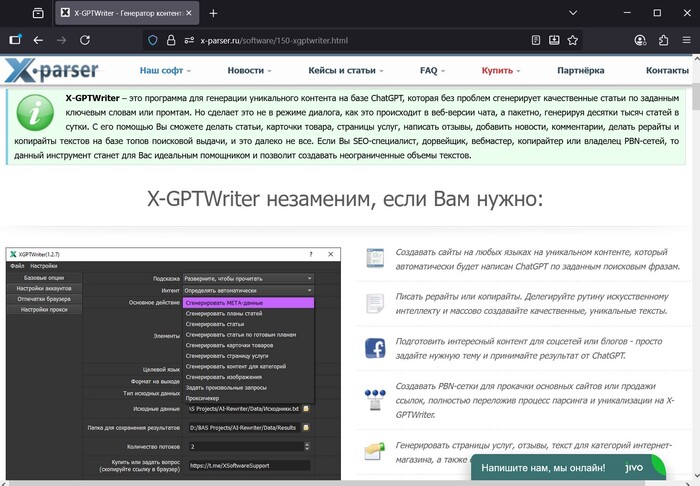Click the address bar URL field
This screenshot has width=700, height=486.
coord(362,40)
